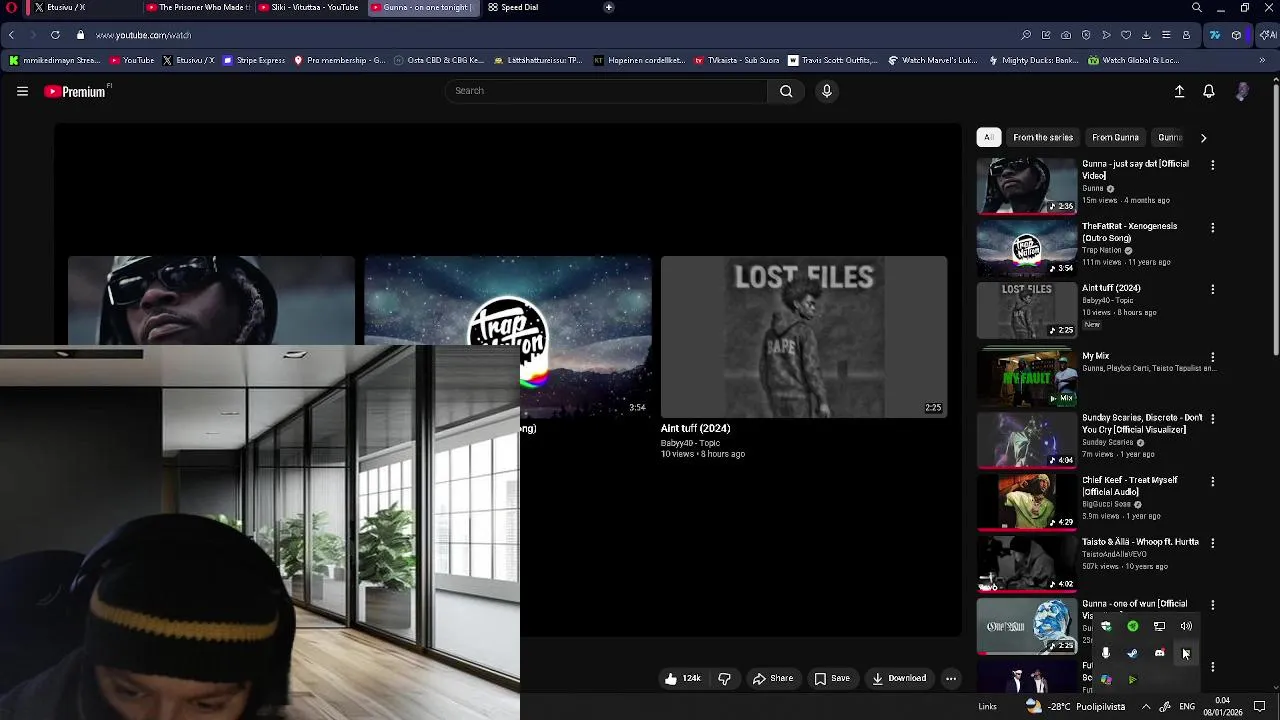Switch to Speed Dial tab
Image resolution: width=1280 pixels, height=720 pixels.
click(535, 7)
